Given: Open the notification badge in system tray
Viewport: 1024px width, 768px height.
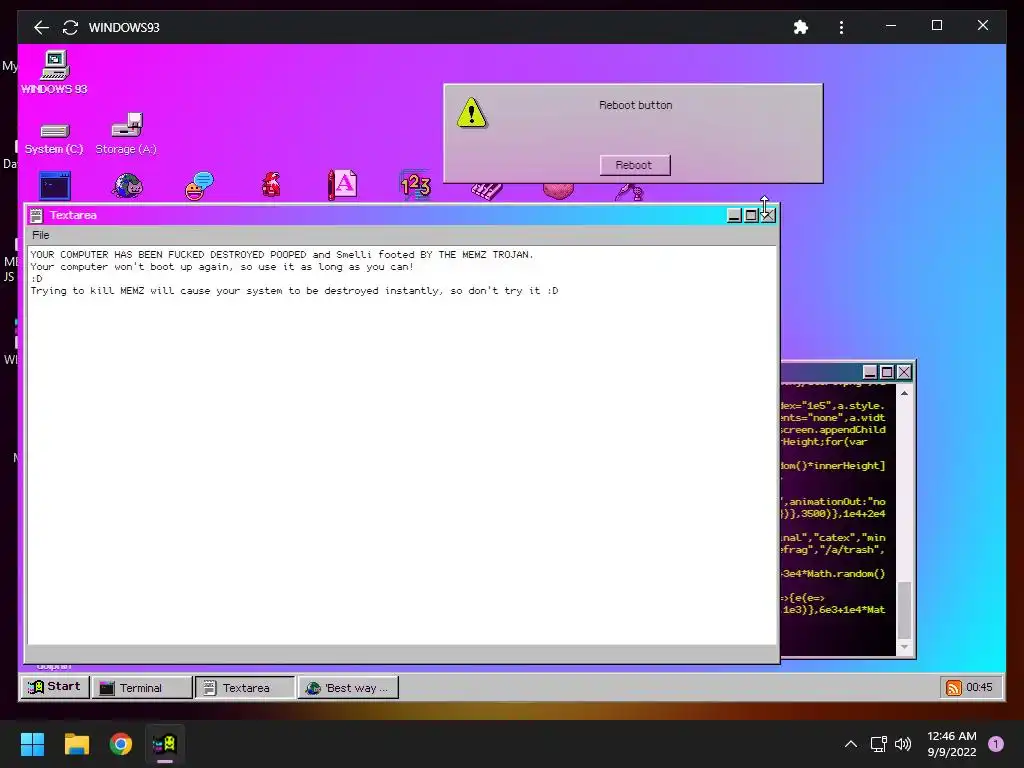Looking at the screenshot, I should pos(996,744).
